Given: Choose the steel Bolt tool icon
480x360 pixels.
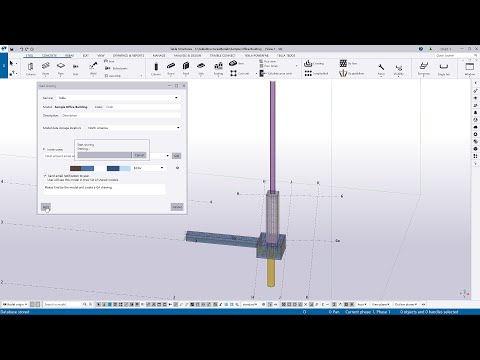Looking at the screenshot, I should tap(76, 68).
